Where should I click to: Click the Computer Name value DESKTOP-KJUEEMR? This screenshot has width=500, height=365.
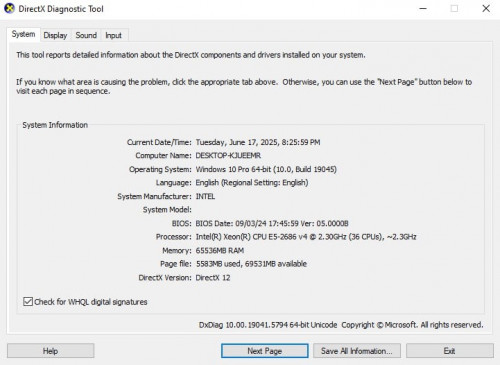tap(228, 156)
